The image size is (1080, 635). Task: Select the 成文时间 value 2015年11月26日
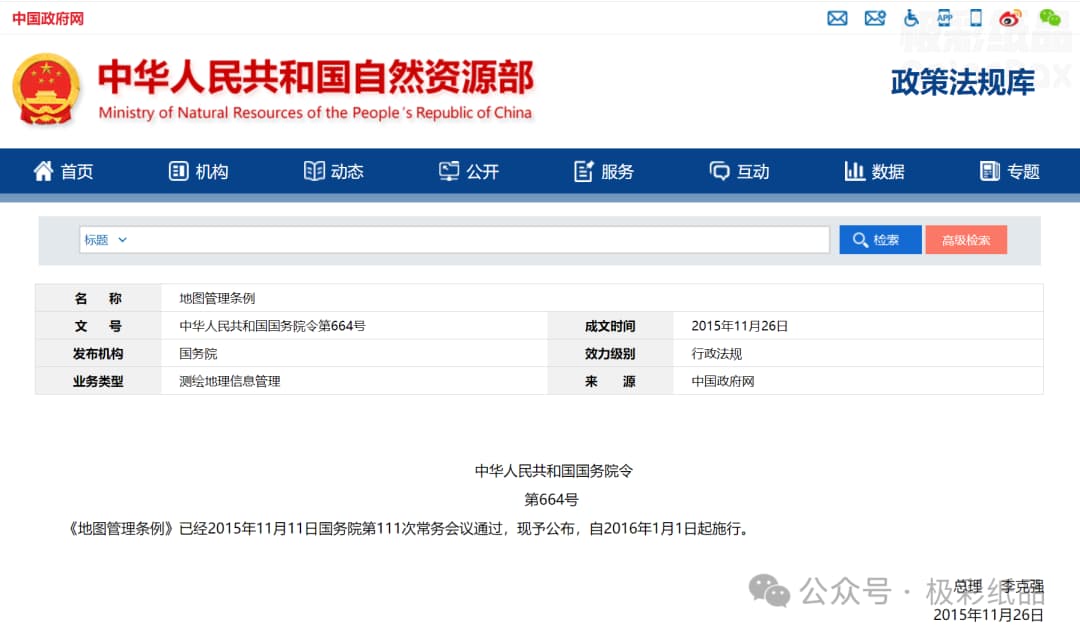(x=739, y=326)
